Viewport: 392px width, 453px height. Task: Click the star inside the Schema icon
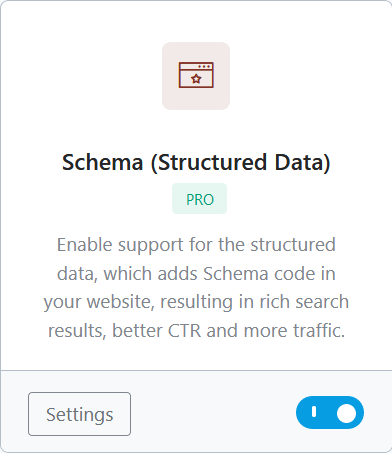coord(196,79)
